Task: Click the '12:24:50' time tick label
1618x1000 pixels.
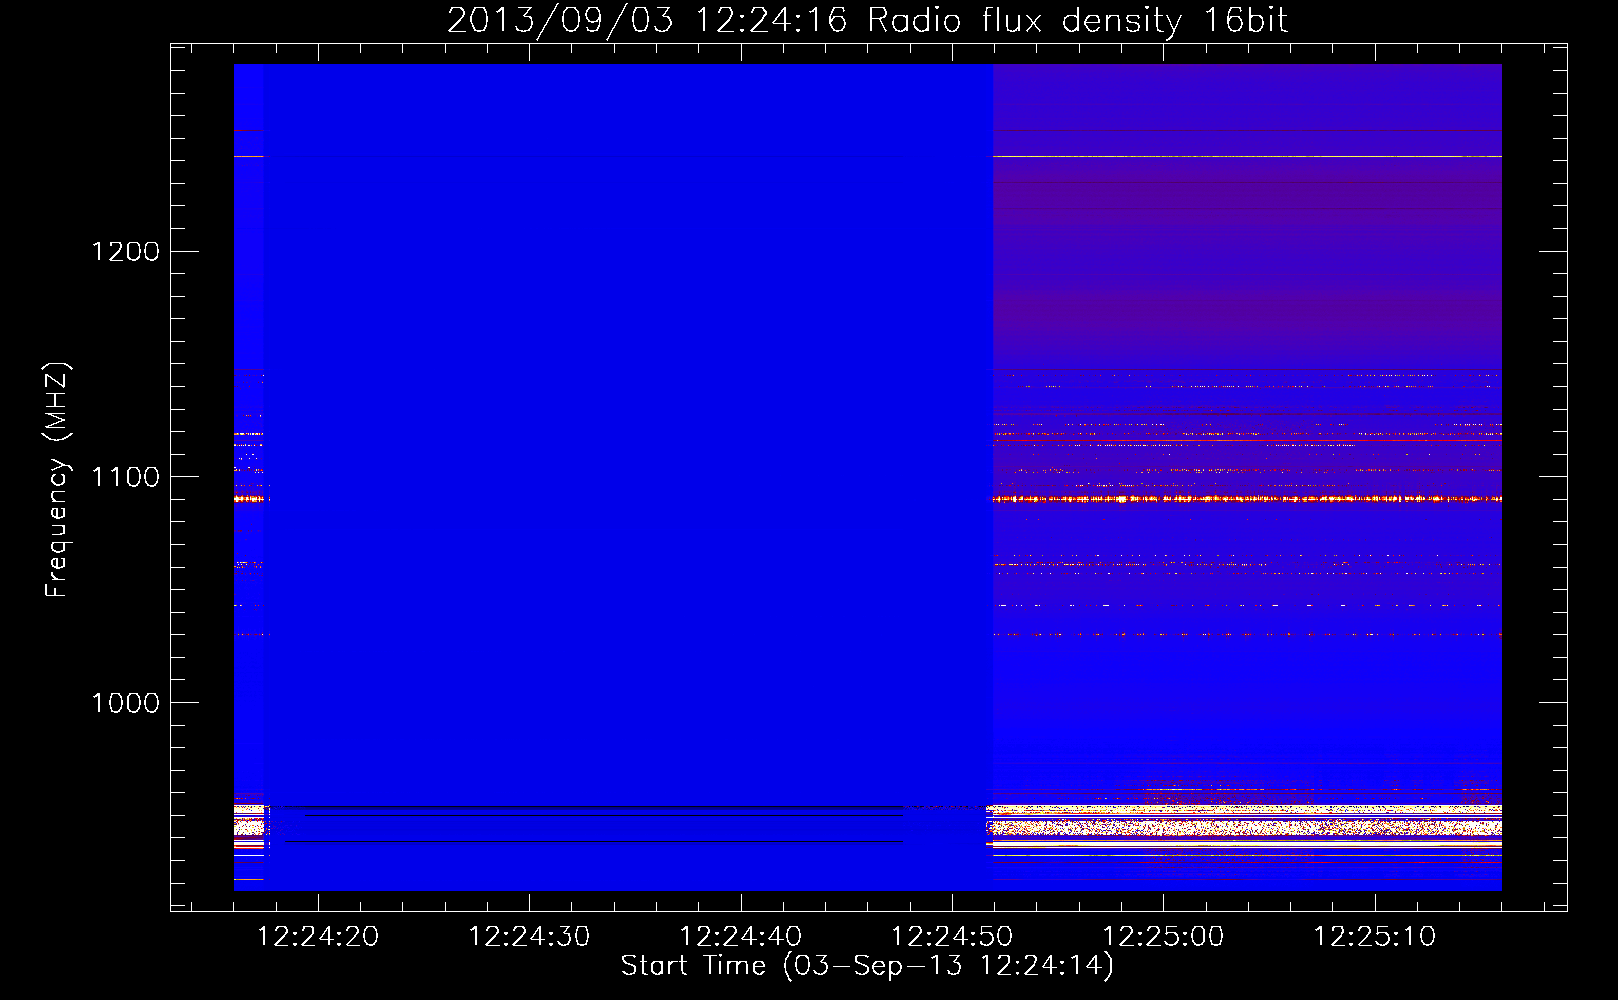Action: (x=952, y=937)
